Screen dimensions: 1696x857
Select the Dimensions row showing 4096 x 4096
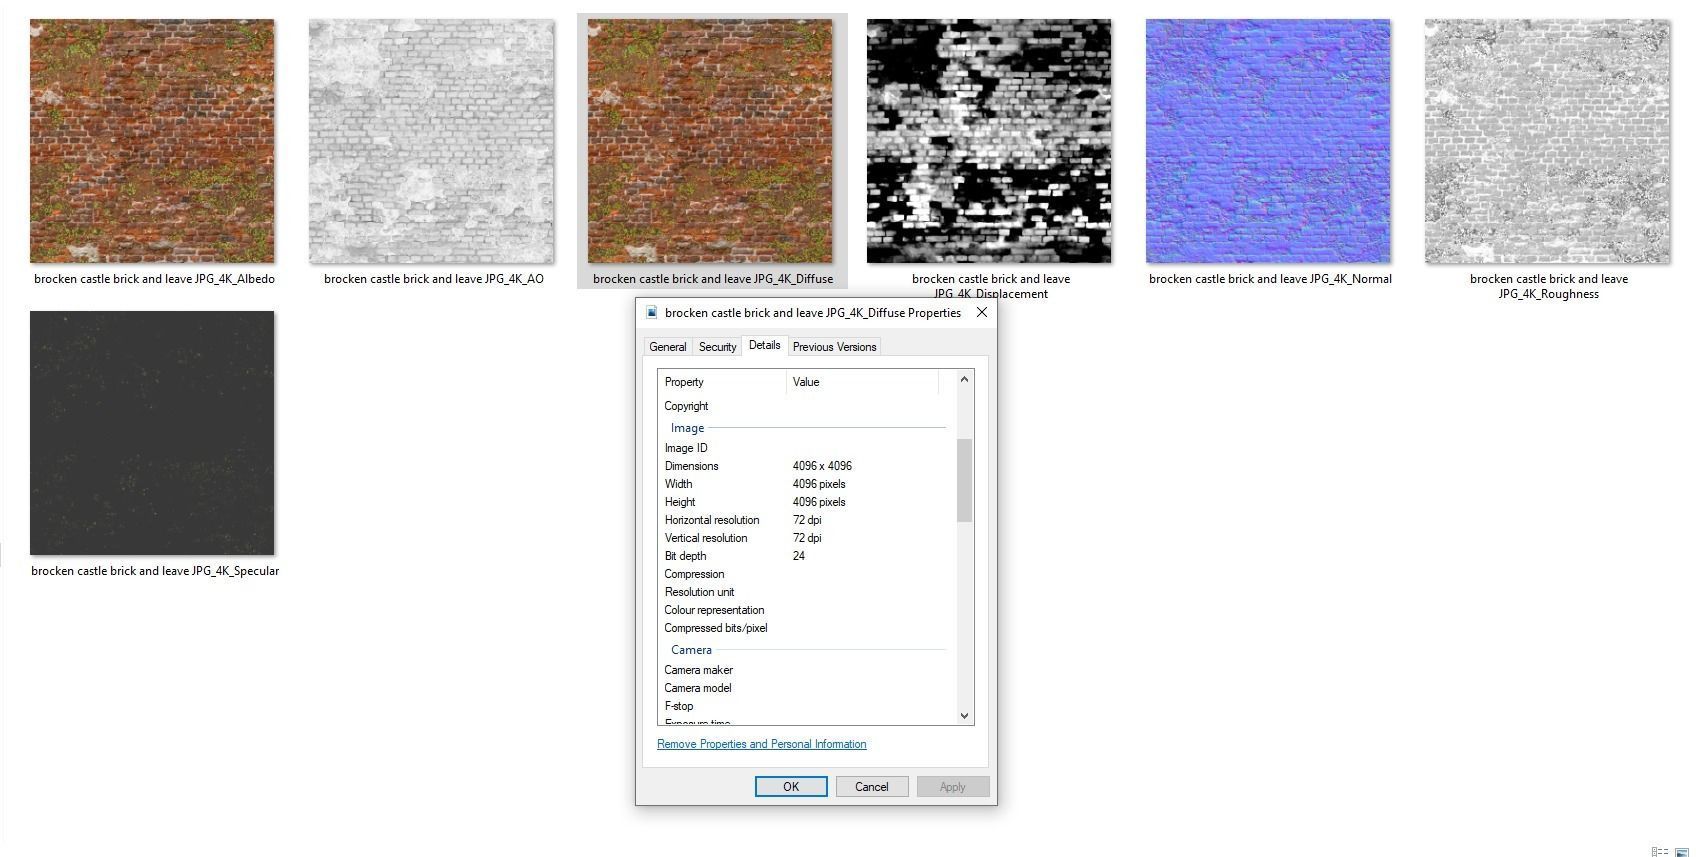802,466
